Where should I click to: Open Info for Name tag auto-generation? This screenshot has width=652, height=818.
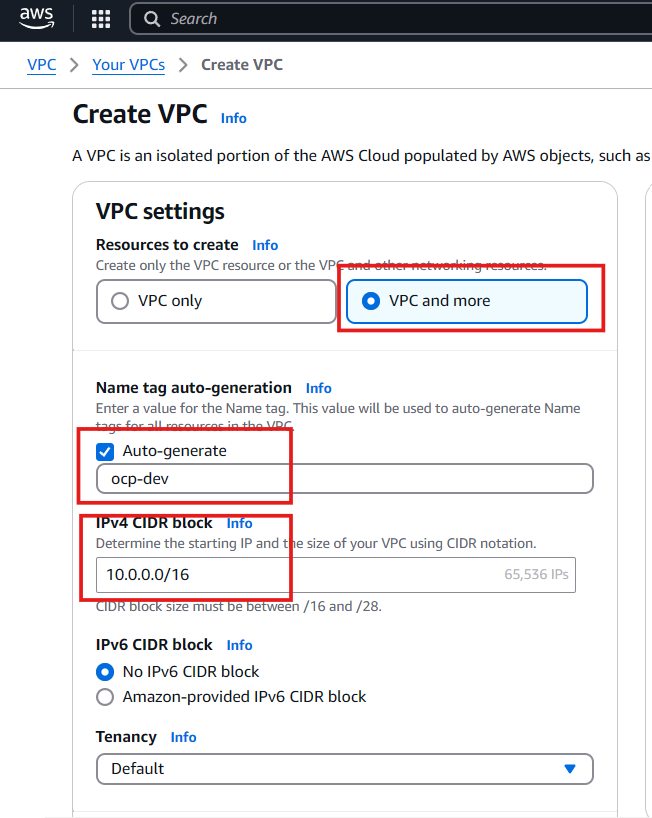point(318,388)
